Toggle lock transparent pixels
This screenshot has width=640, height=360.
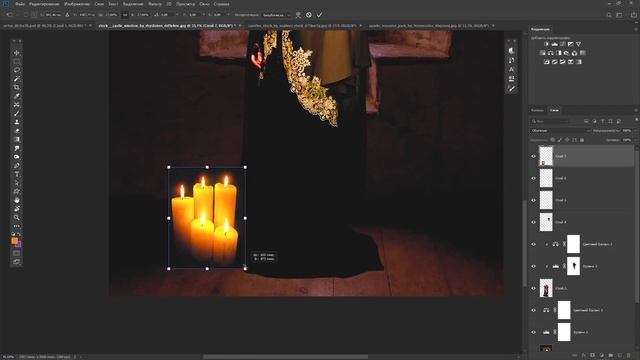(552, 140)
